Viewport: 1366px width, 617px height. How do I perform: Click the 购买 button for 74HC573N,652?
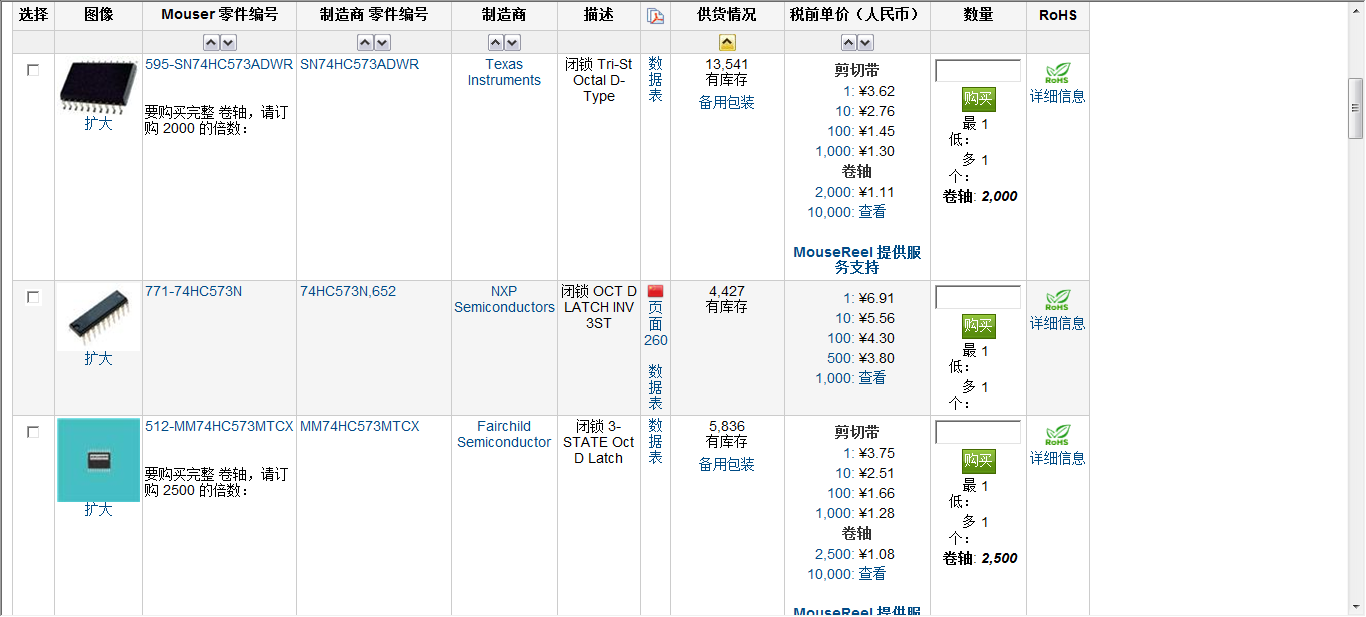978,326
